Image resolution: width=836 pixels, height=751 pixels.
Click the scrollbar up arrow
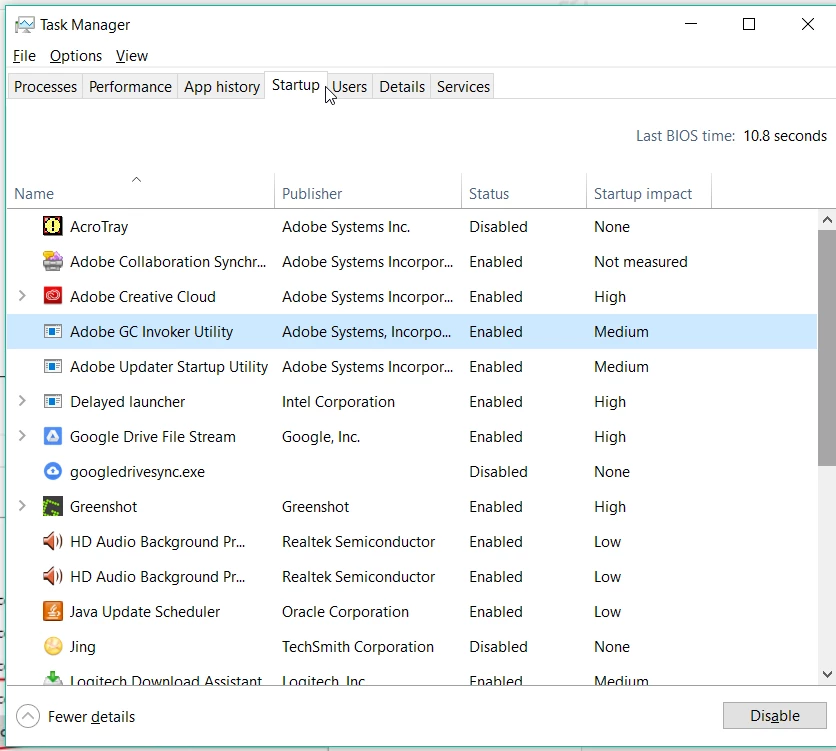[x=827, y=220]
